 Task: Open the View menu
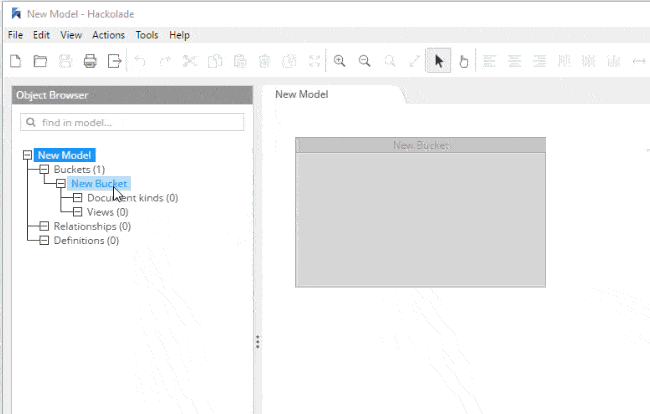point(71,35)
